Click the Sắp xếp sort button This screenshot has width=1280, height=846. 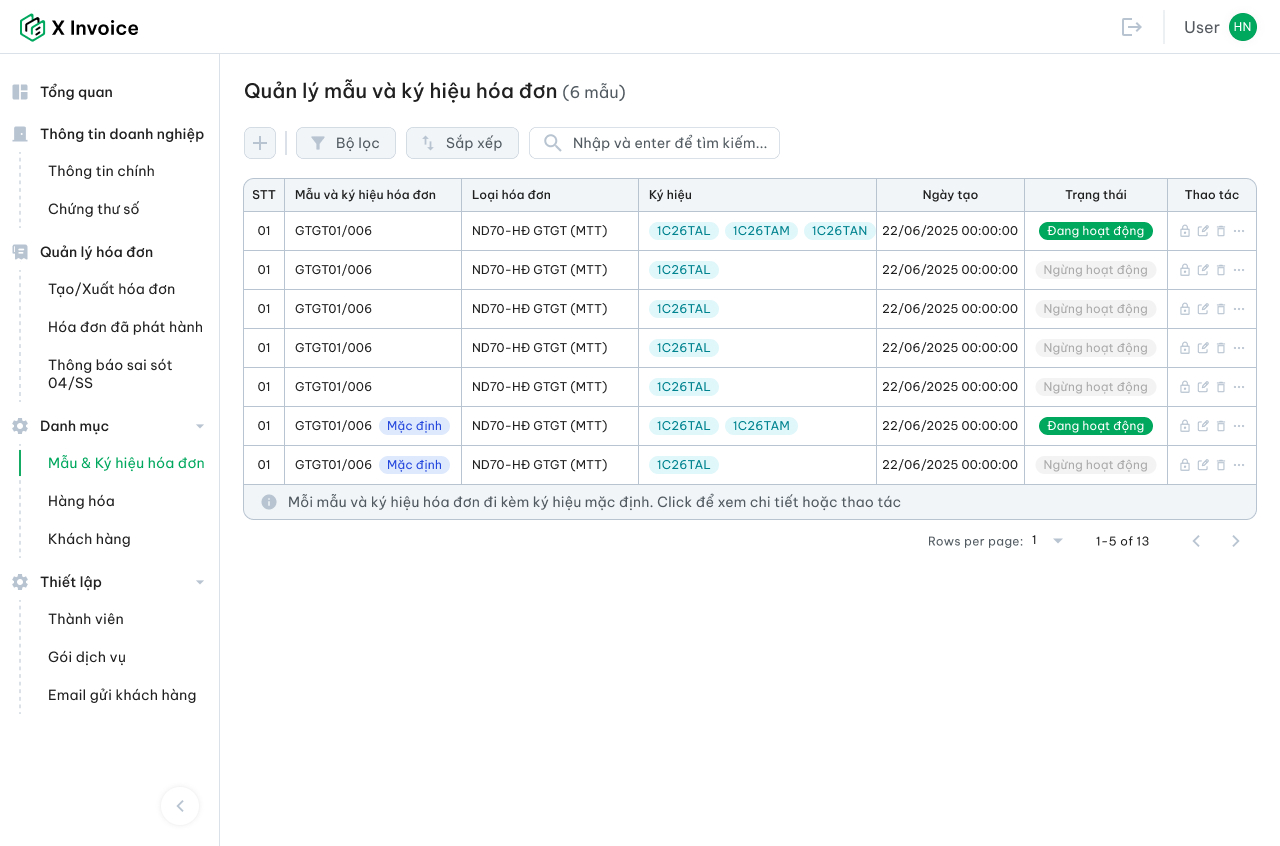[462, 143]
